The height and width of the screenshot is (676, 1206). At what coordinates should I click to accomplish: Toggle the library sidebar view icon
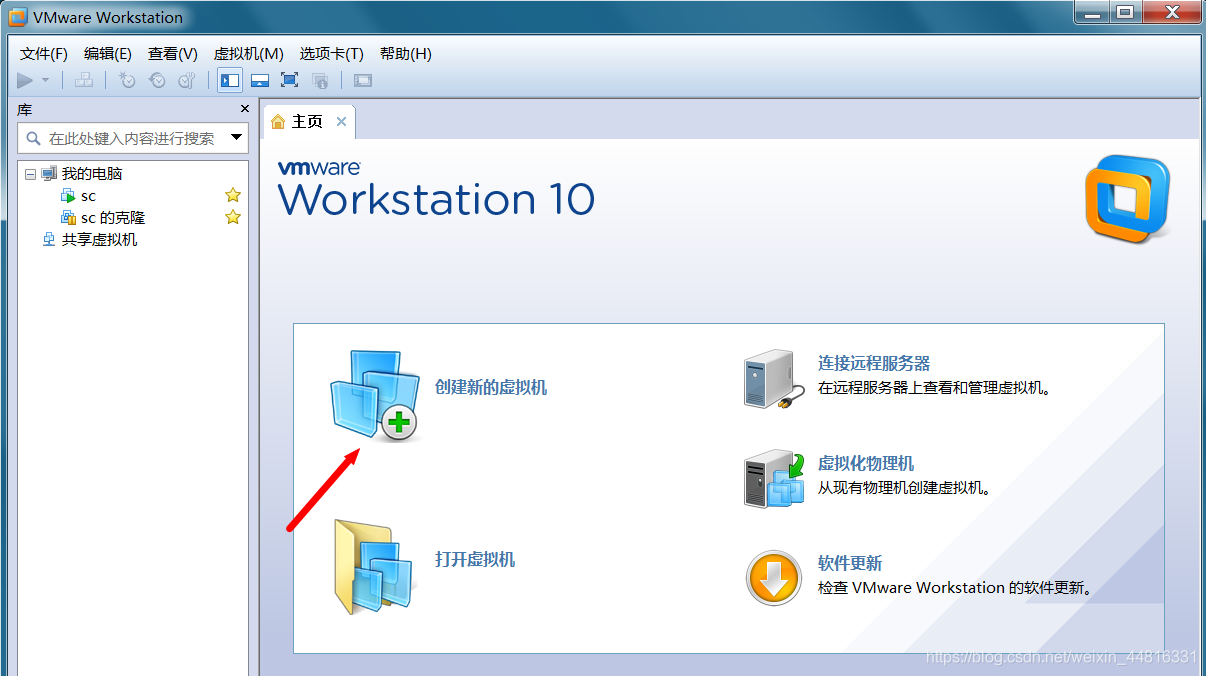[x=230, y=80]
